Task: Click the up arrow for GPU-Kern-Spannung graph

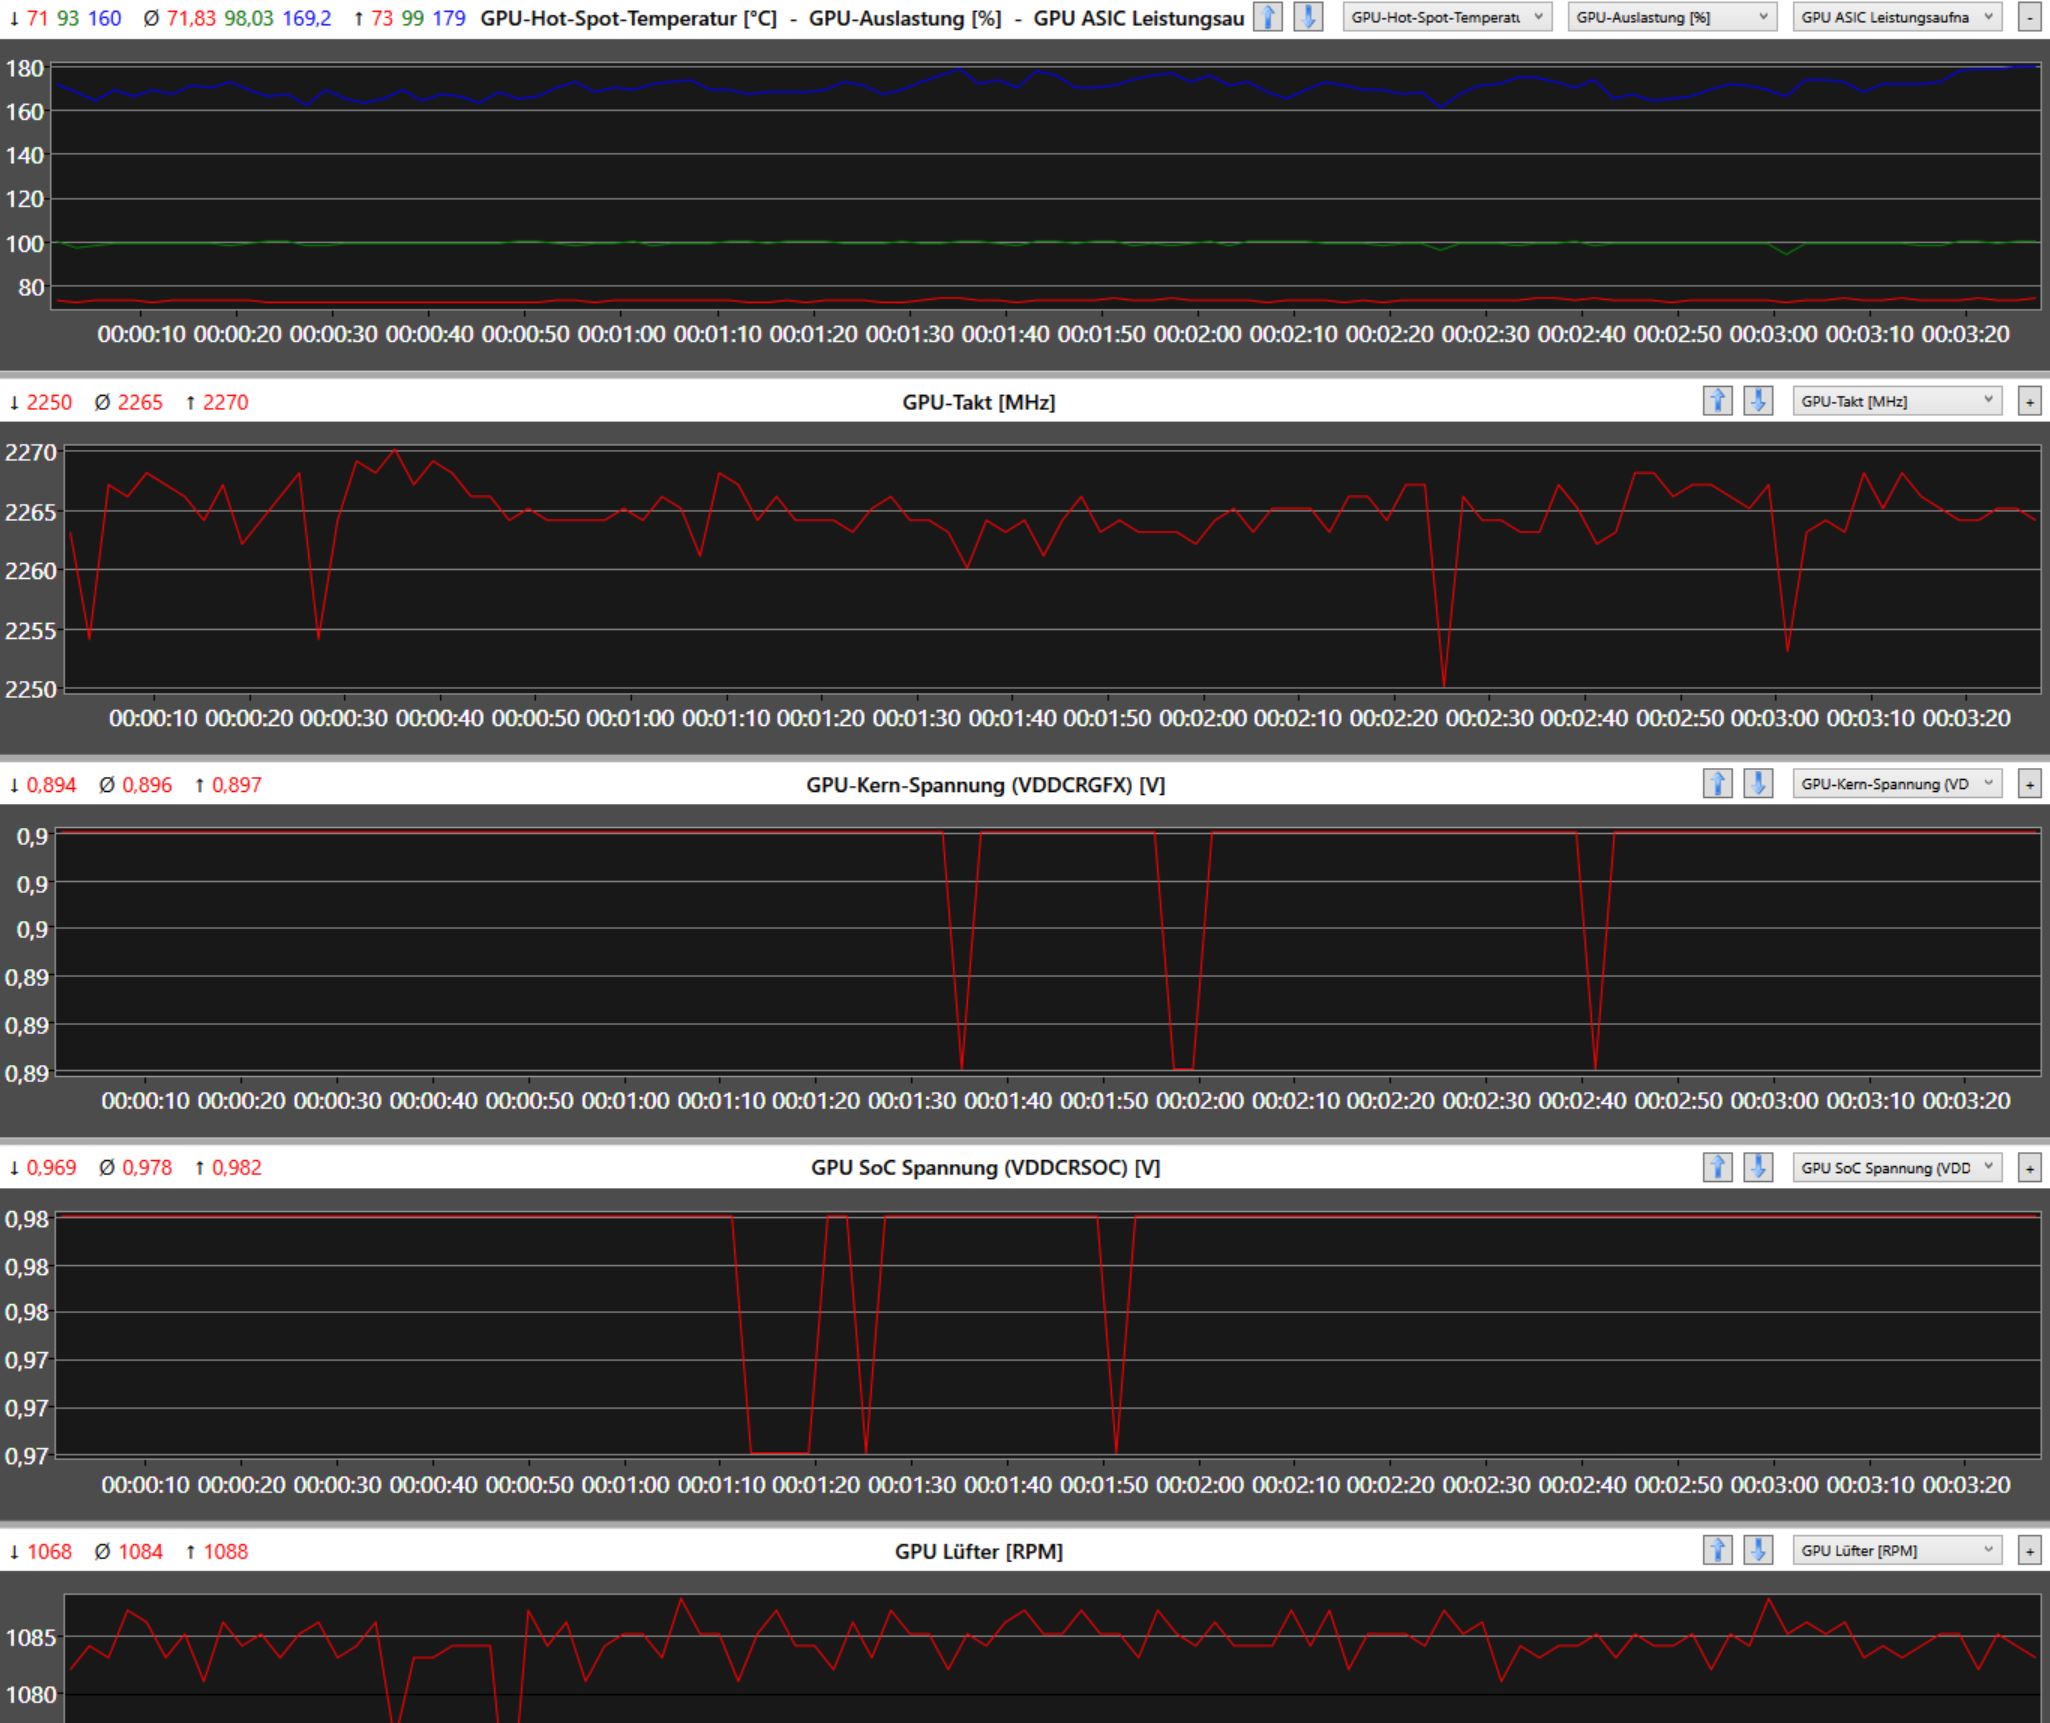Action: (x=1717, y=784)
